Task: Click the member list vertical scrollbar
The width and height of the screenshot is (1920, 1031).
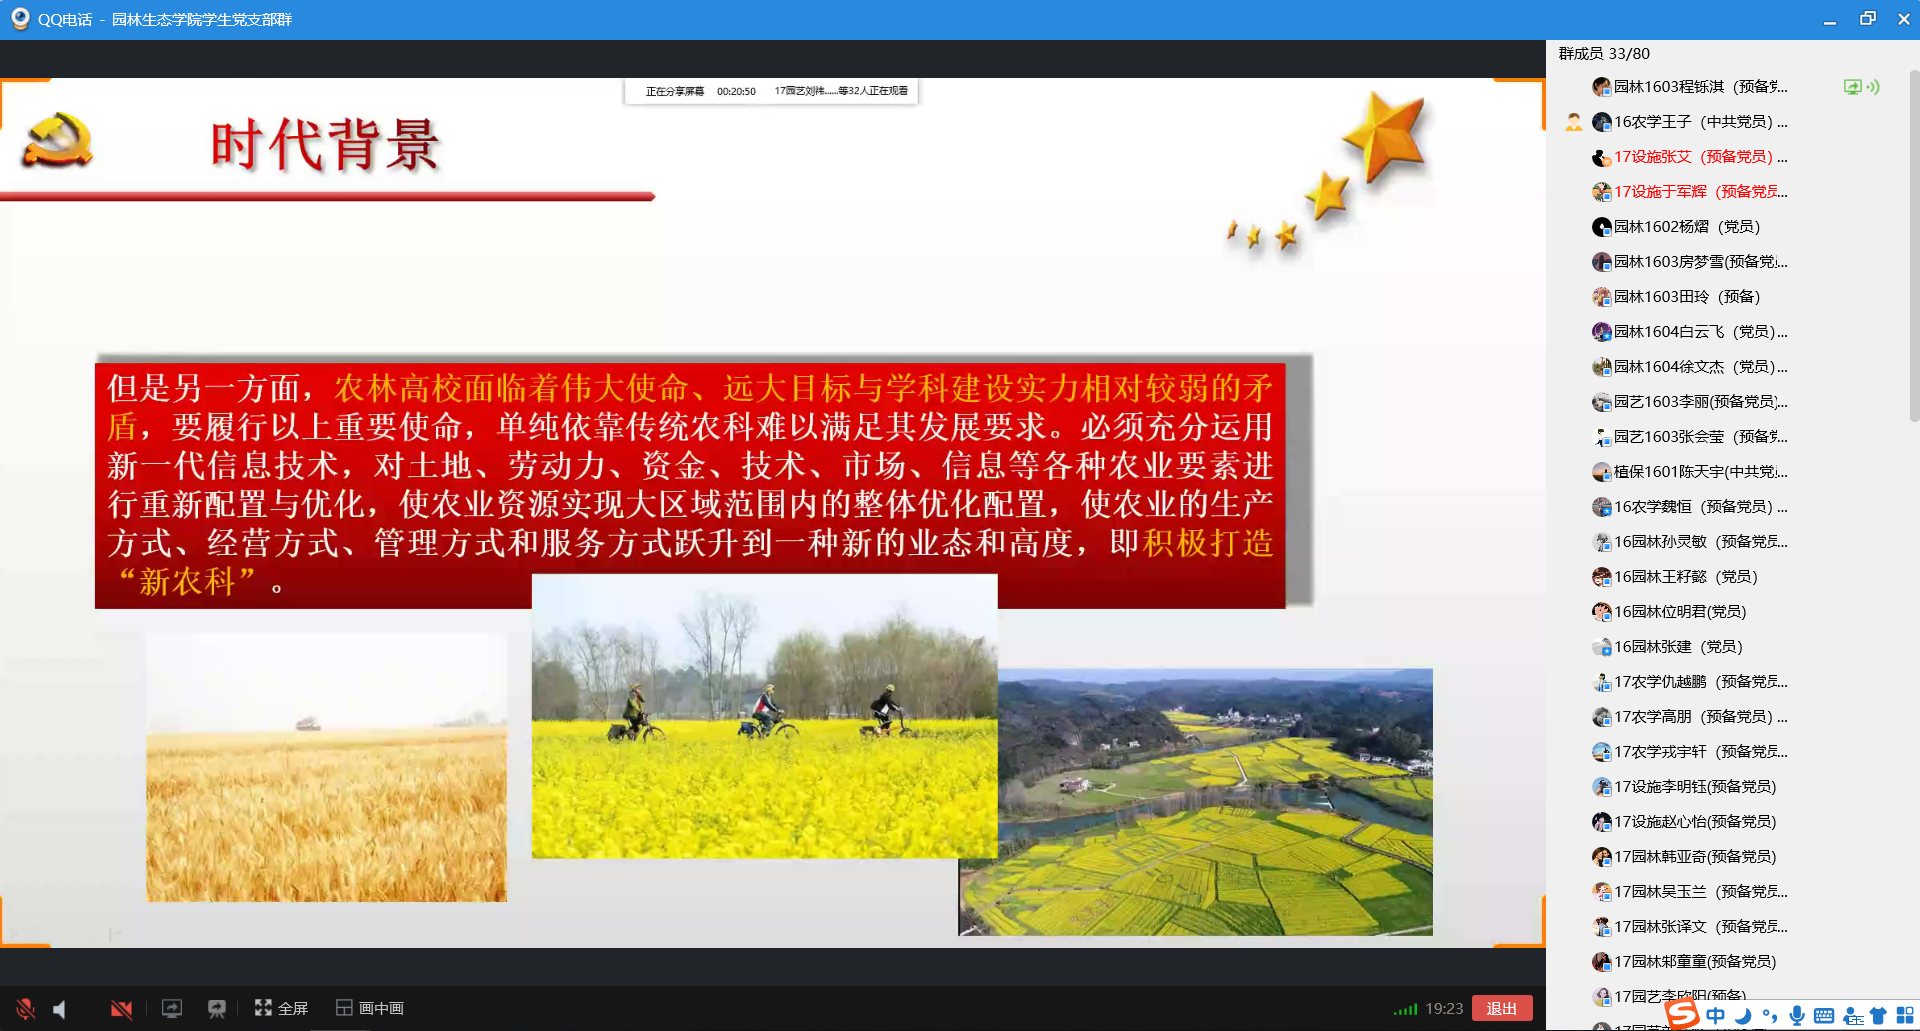Action: coord(1913,250)
